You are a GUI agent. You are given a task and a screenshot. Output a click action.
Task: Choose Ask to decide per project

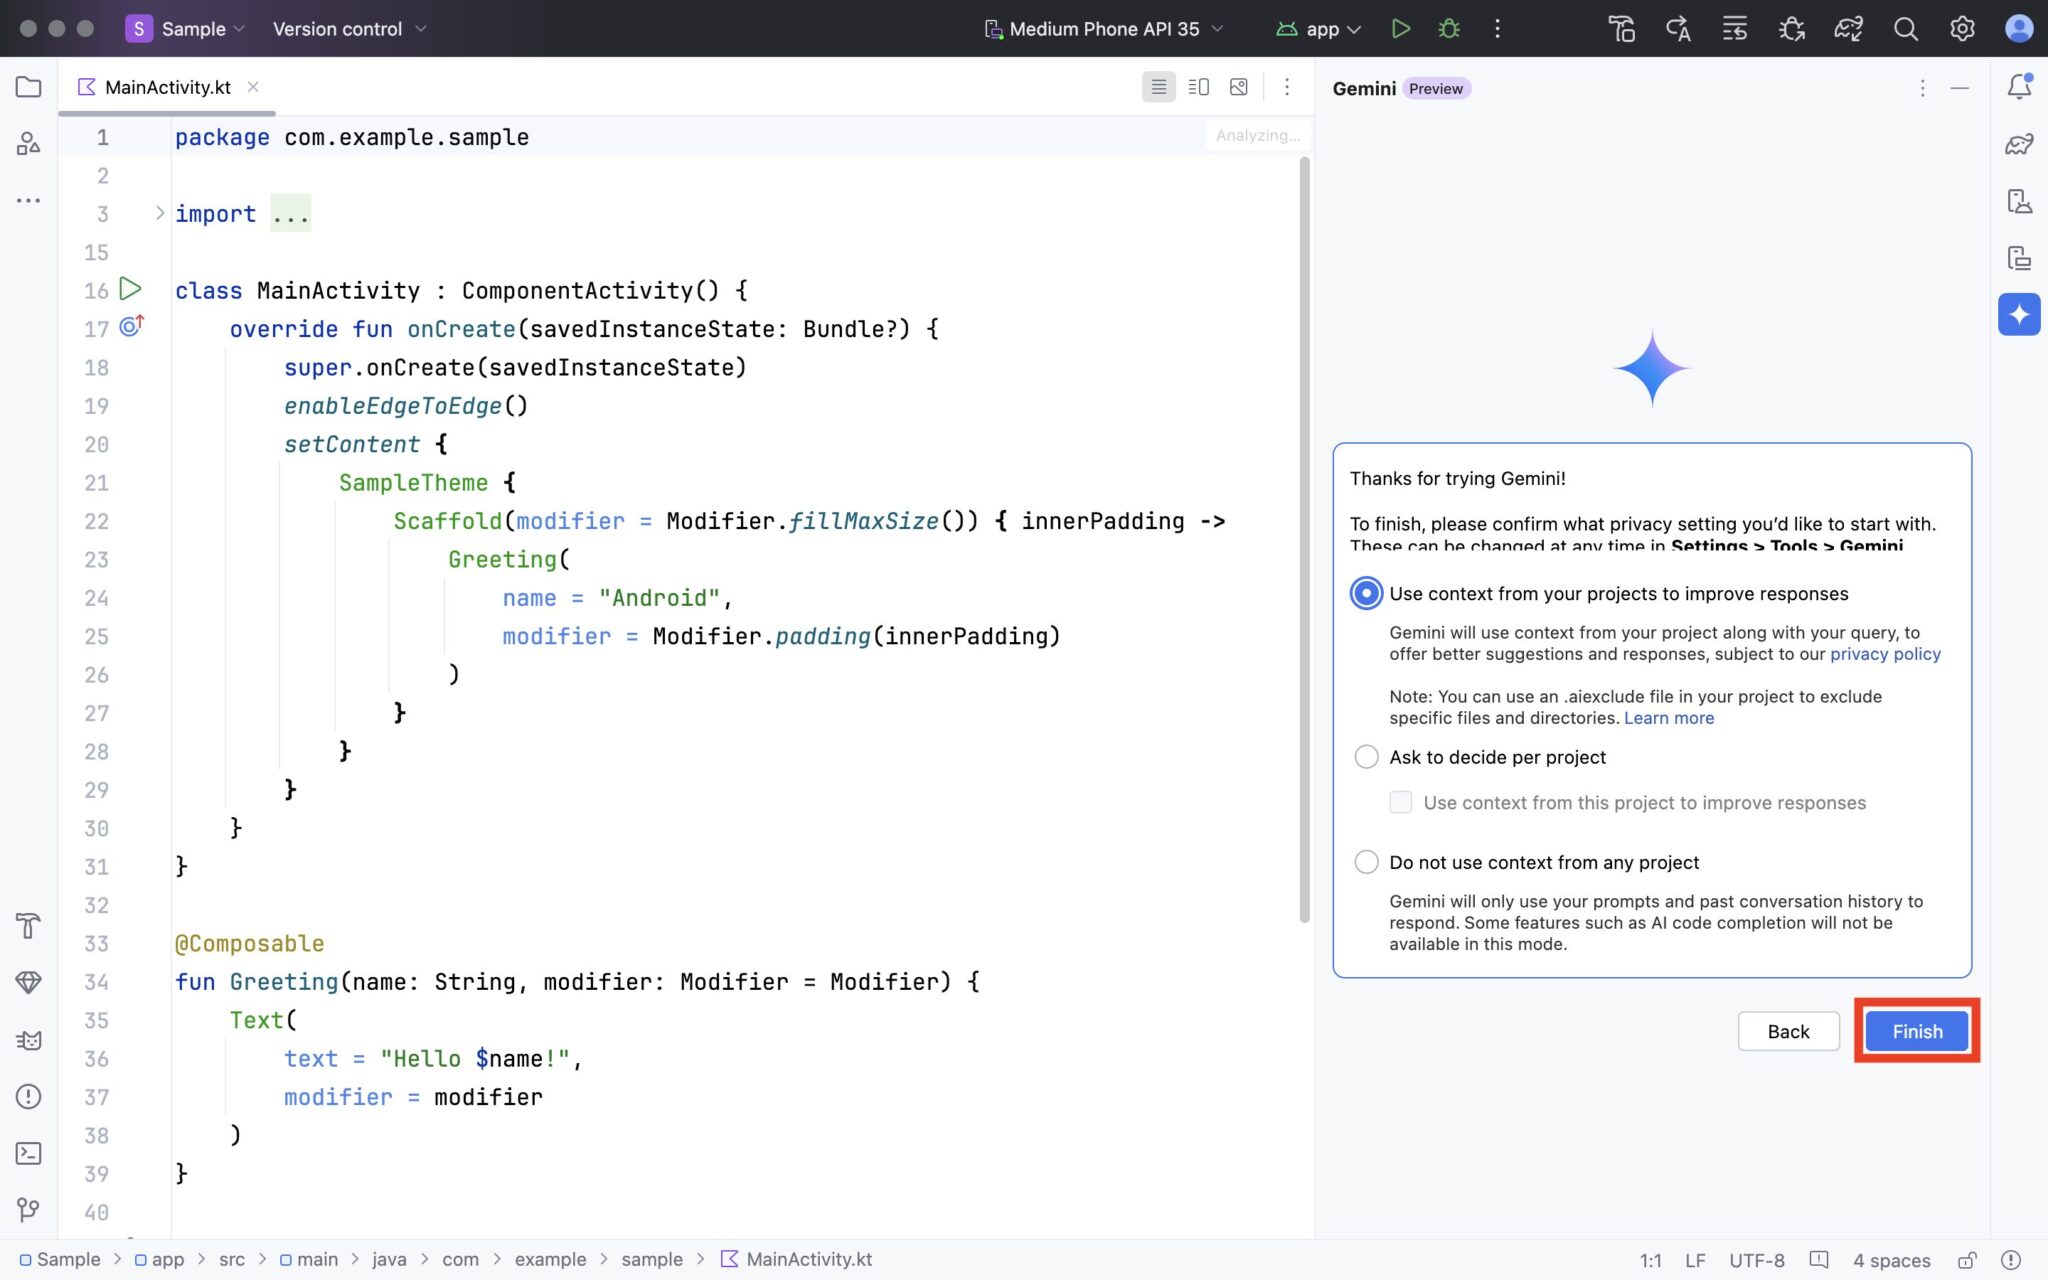1366,757
